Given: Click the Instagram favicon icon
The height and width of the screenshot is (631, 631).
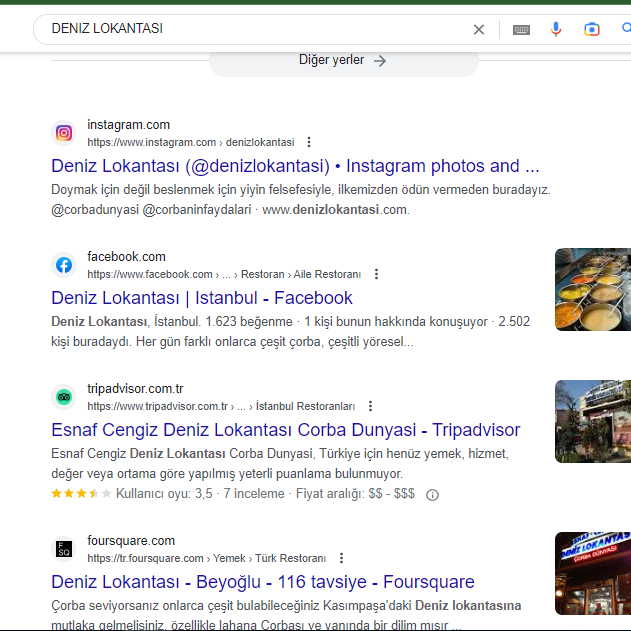Looking at the screenshot, I should click(x=64, y=133).
